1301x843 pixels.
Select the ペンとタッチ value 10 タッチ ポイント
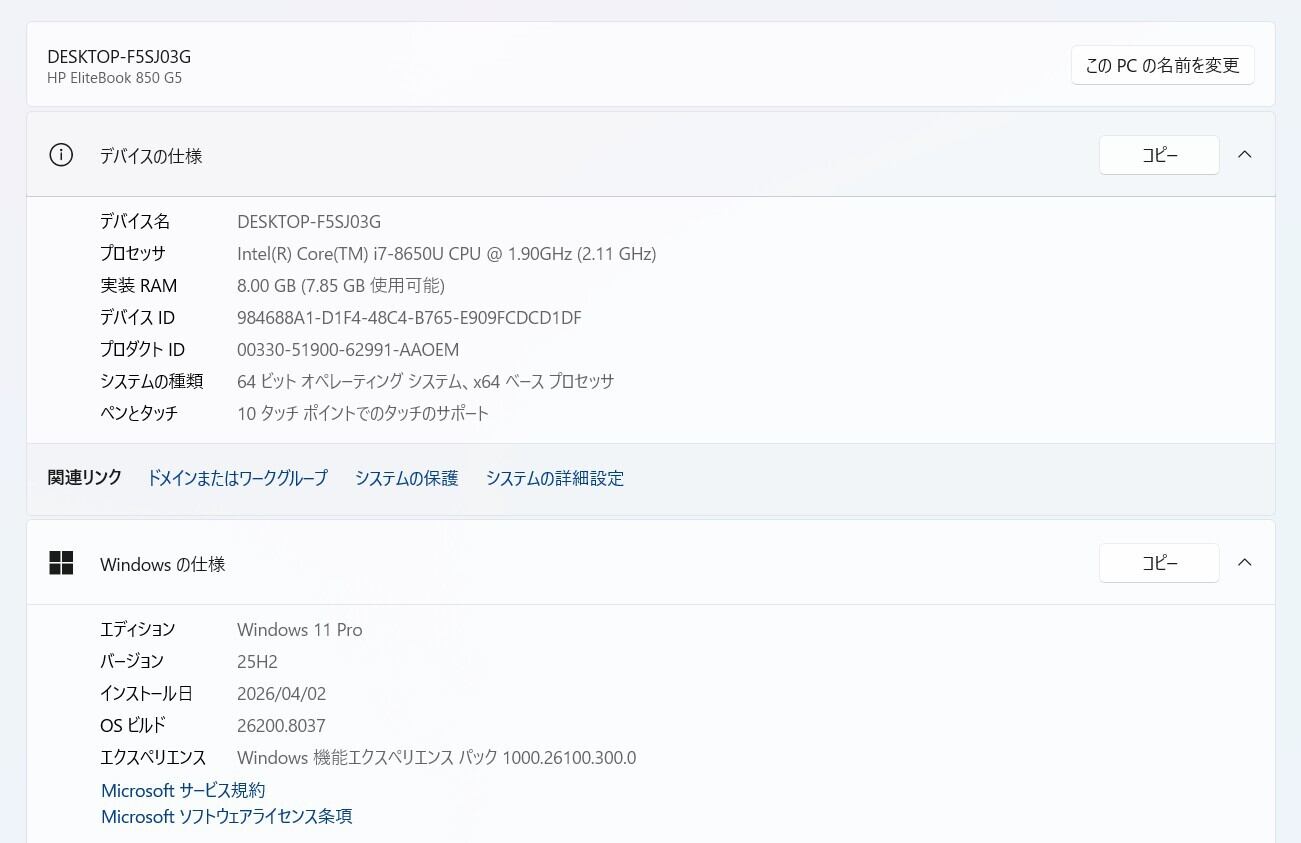point(363,413)
